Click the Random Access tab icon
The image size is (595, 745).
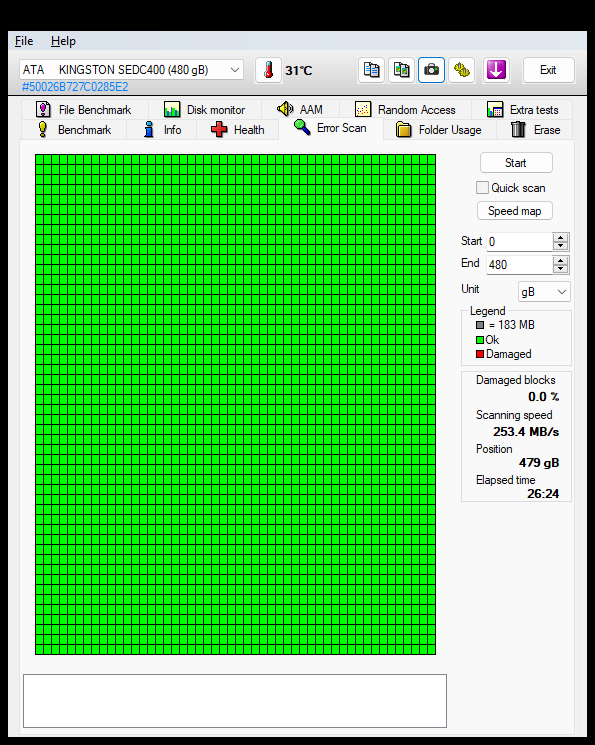click(363, 109)
